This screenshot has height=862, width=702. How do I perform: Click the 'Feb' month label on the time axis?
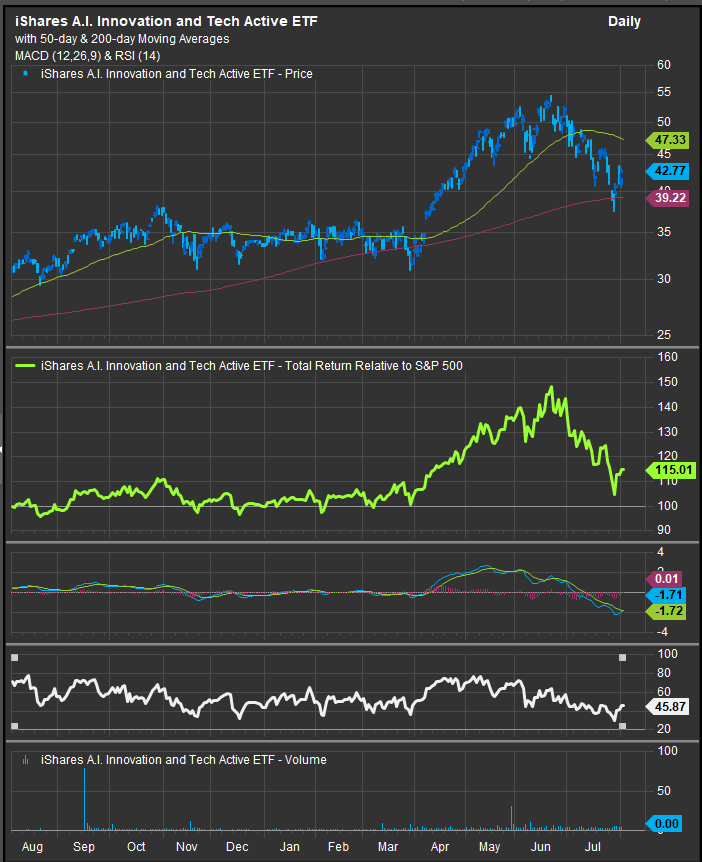pos(338,846)
